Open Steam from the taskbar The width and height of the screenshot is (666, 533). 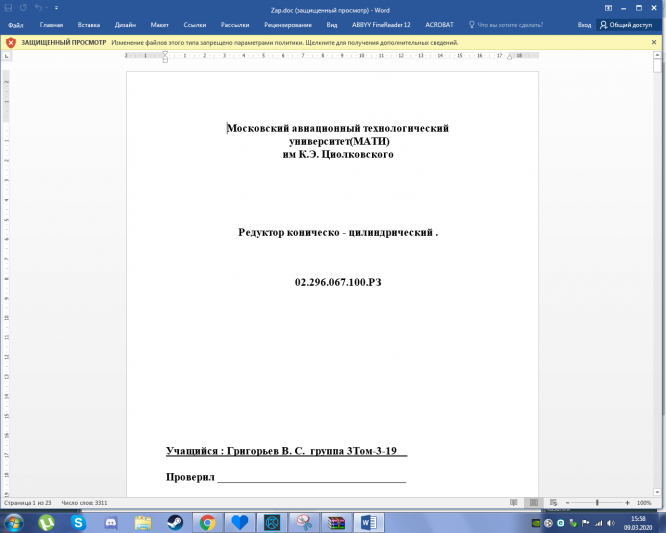point(175,522)
